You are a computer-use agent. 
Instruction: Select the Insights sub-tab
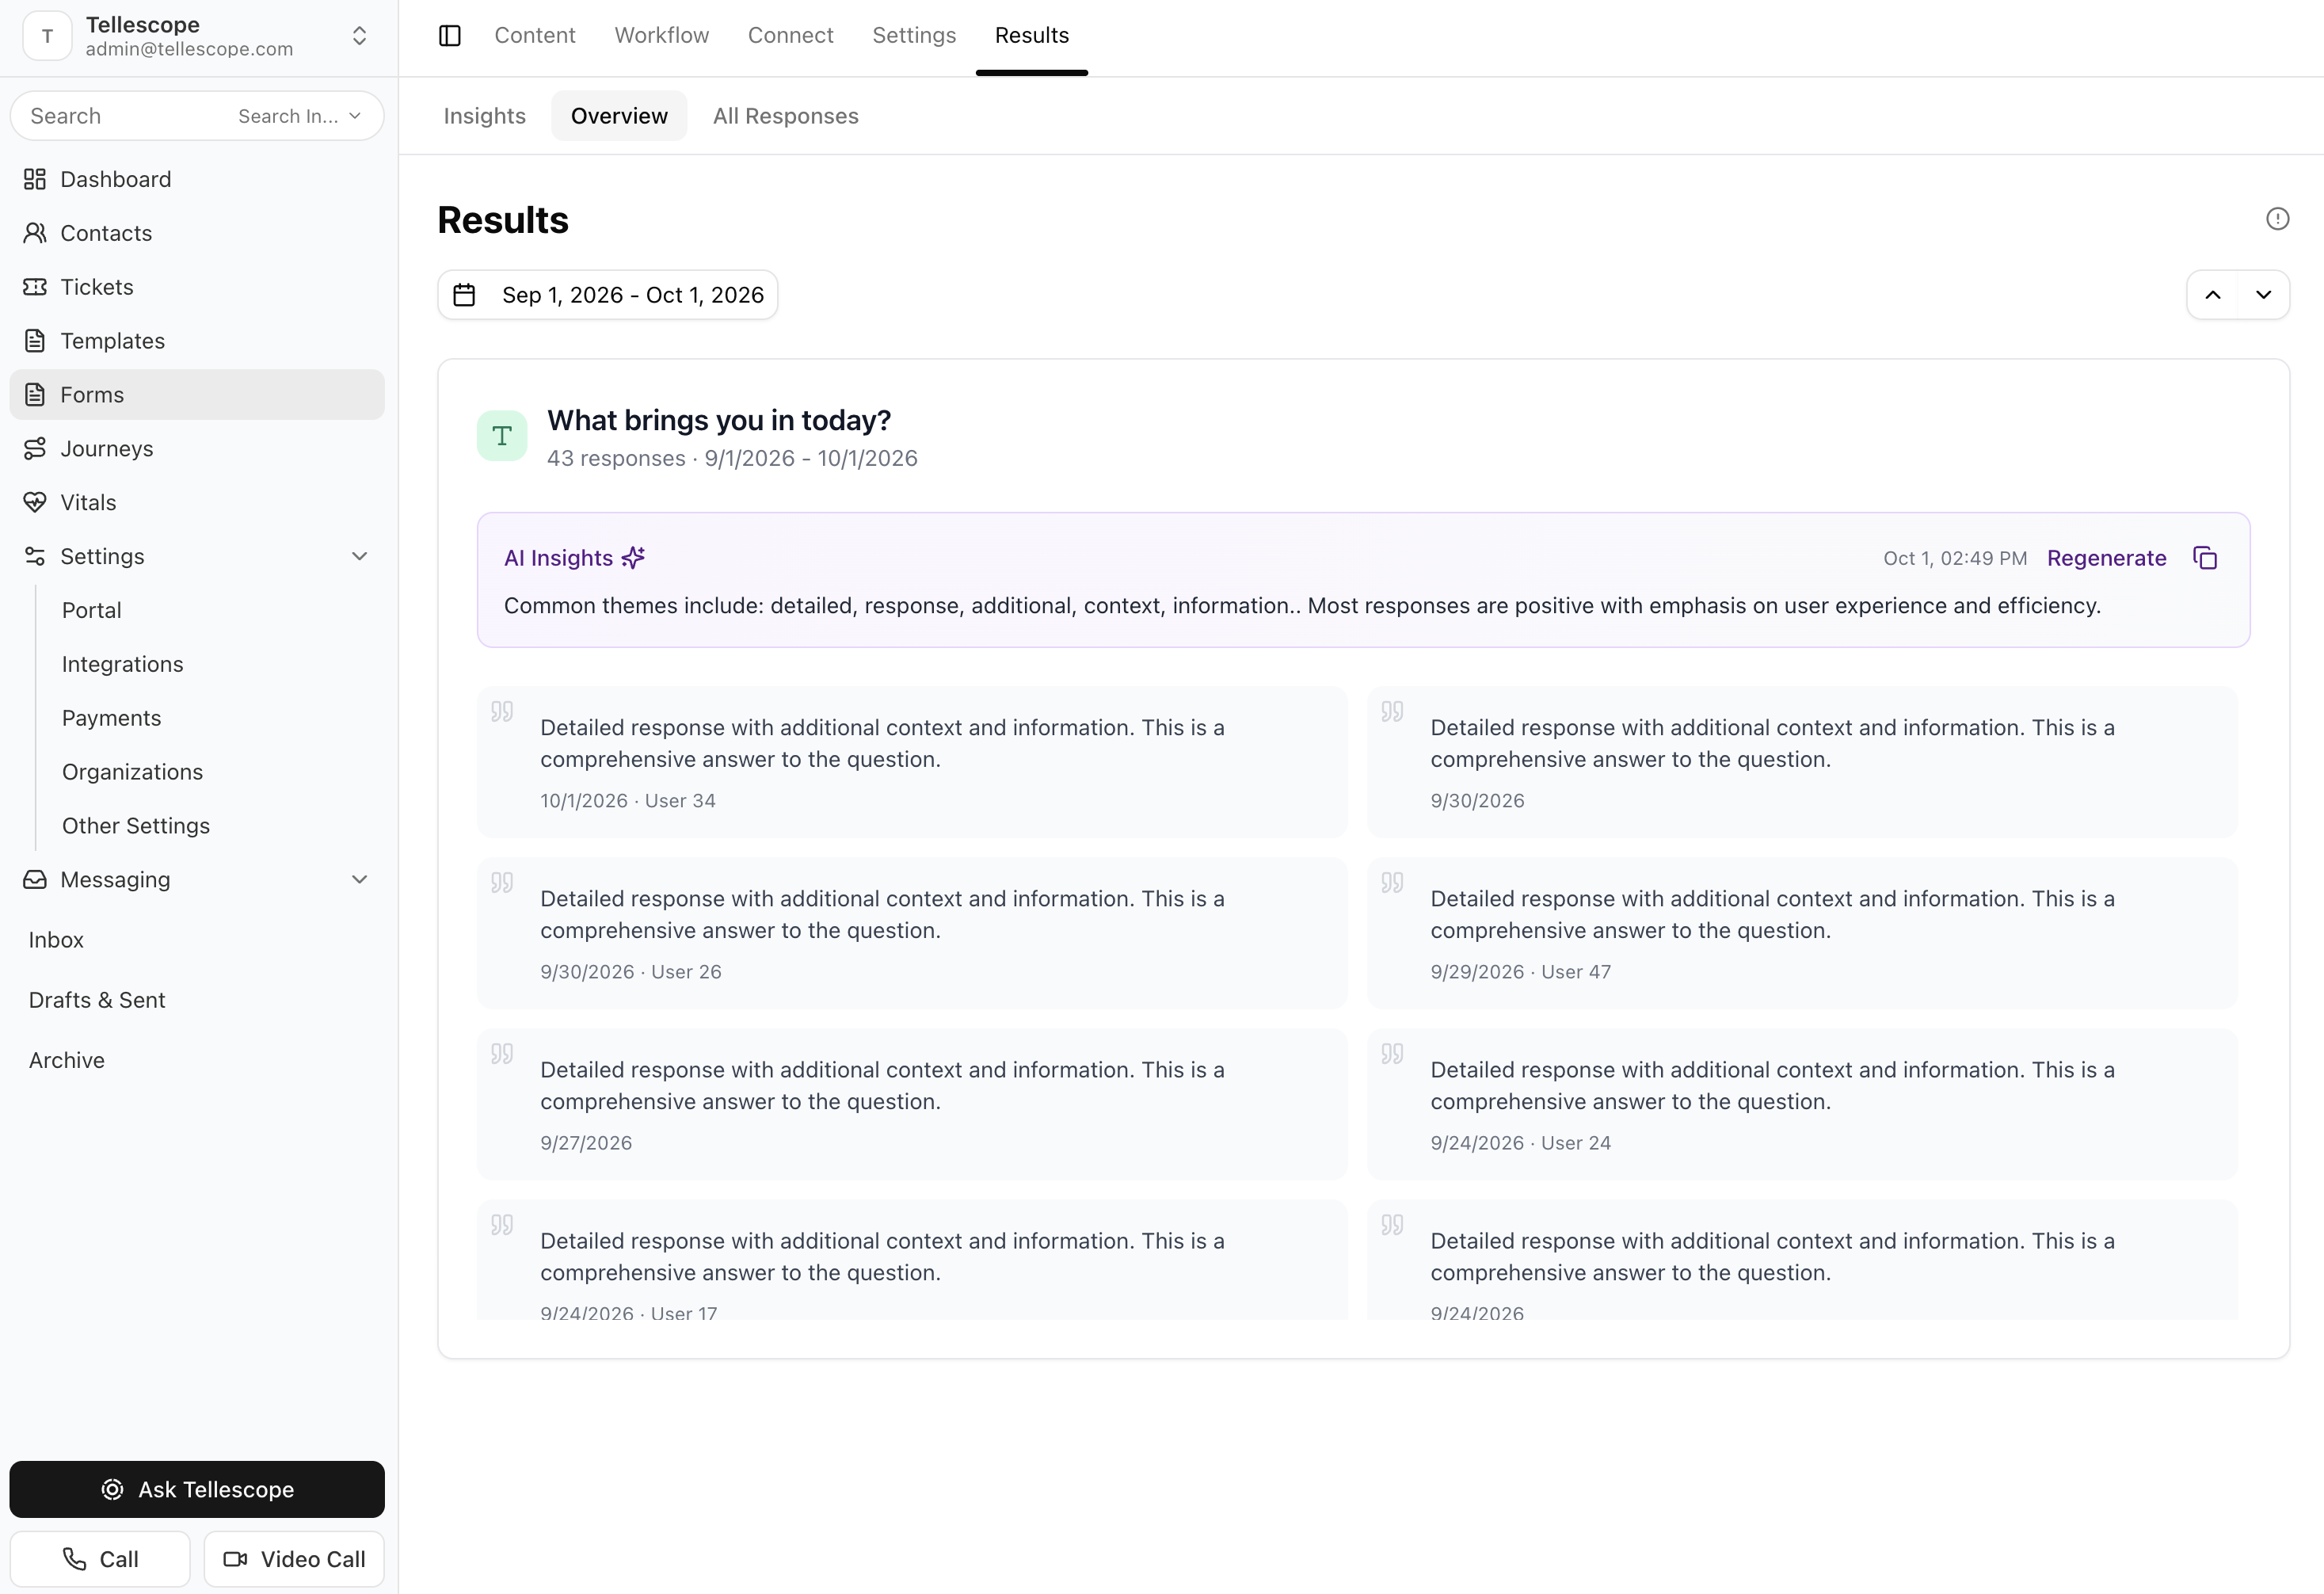(x=484, y=116)
